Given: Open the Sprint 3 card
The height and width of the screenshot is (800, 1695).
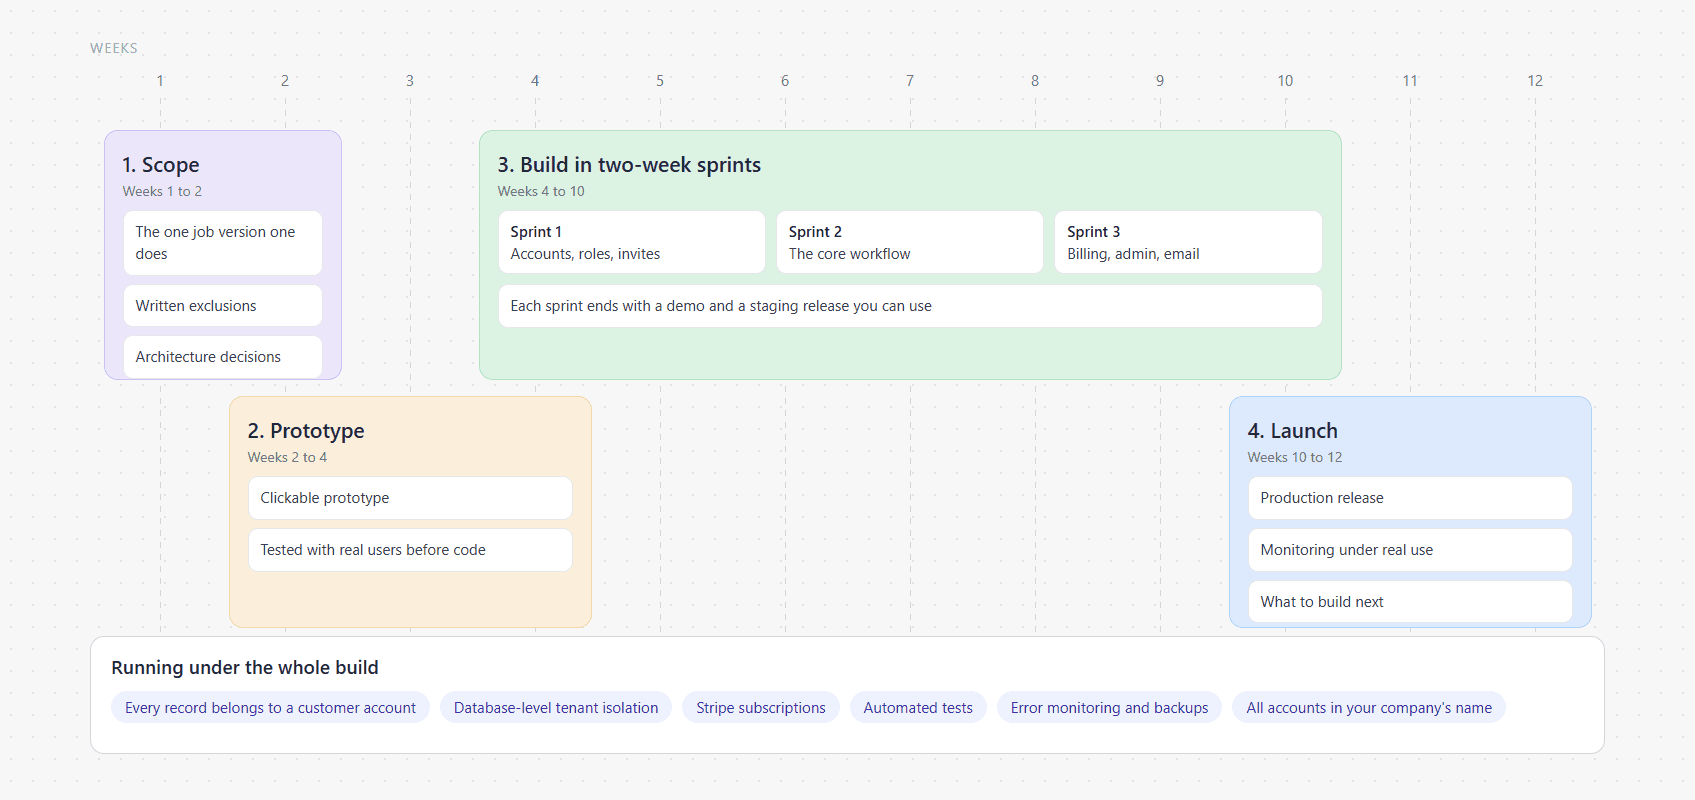Looking at the screenshot, I should tap(1188, 242).
